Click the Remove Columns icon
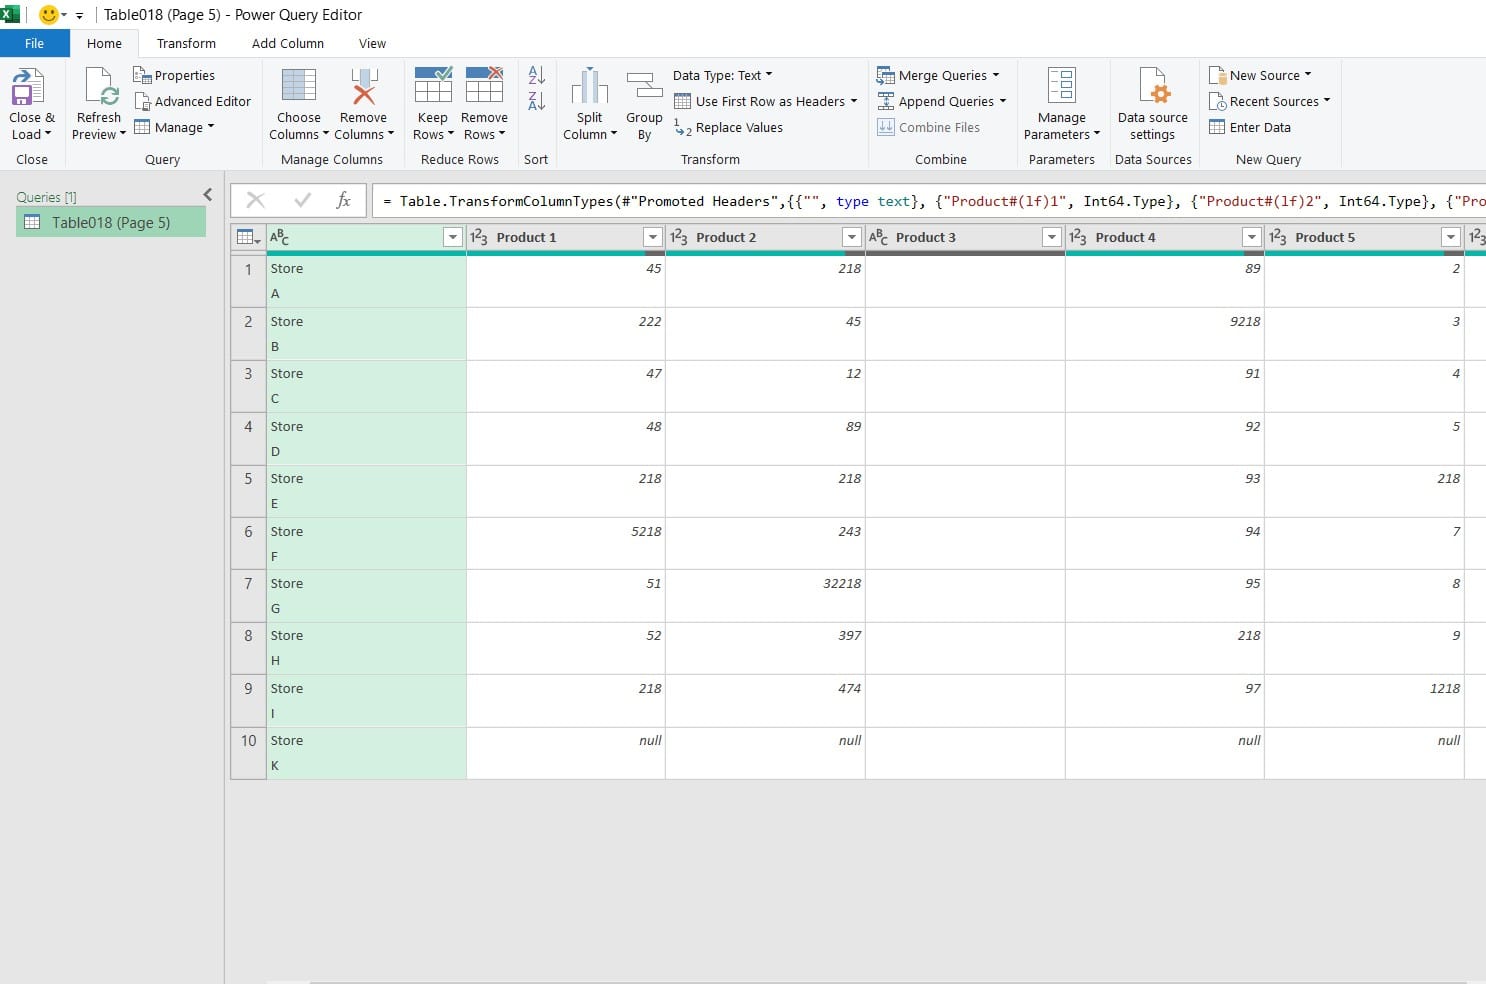This screenshot has height=984, width=1486. pyautogui.click(x=364, y=86)
